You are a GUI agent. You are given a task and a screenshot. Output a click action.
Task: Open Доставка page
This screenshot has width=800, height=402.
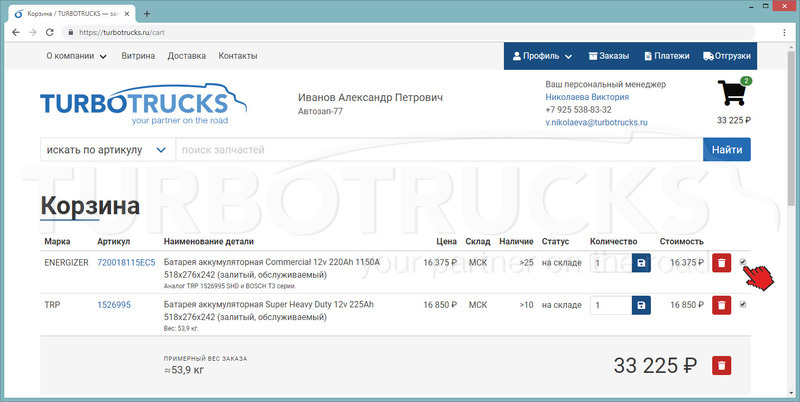click(187, 56)
